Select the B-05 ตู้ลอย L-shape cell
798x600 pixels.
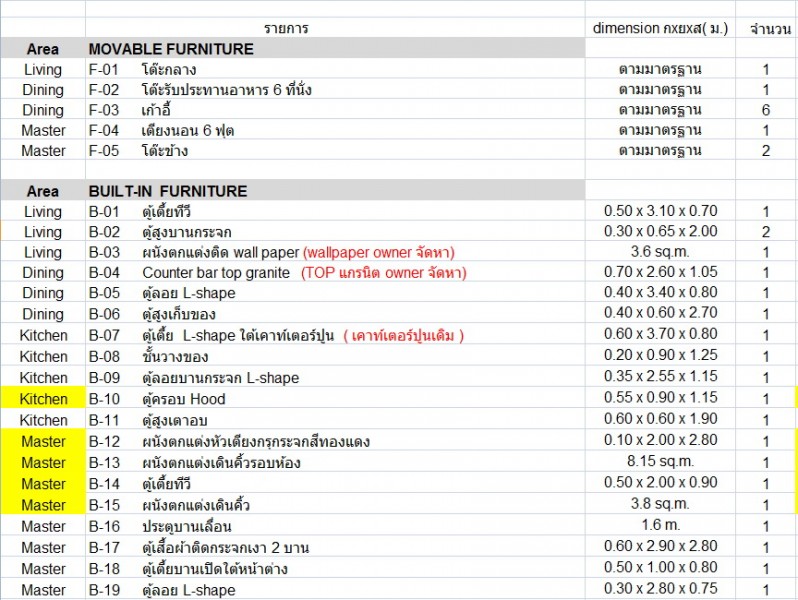[335, 293]
